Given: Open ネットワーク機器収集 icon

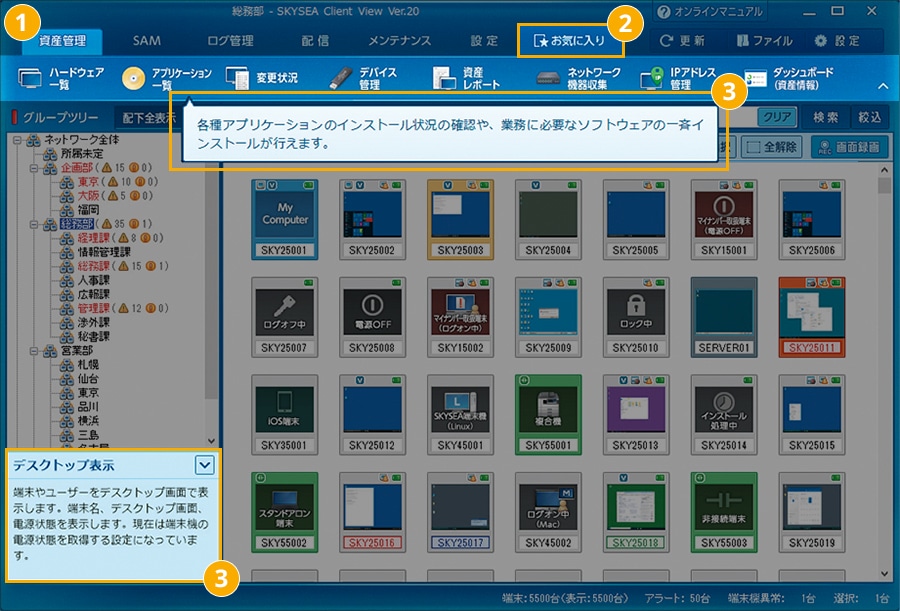Looking at the screenshot, I should pos(548,78).
